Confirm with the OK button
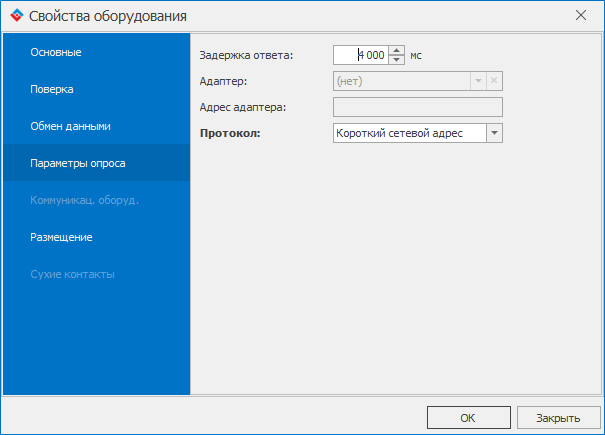This screenshot has height=435, width=605. (469, 418)
